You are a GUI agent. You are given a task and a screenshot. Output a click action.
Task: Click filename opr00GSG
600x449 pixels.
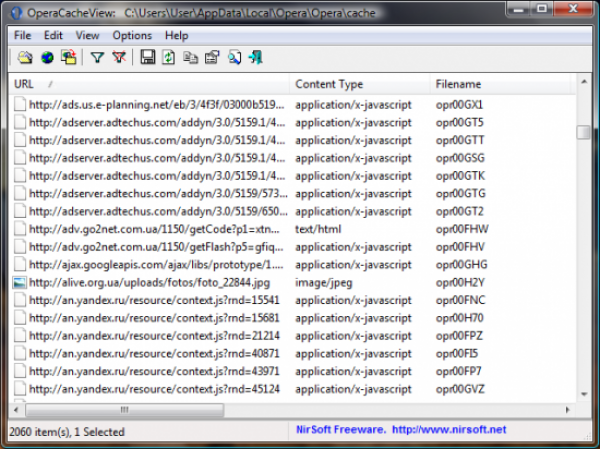pos(460,158)
